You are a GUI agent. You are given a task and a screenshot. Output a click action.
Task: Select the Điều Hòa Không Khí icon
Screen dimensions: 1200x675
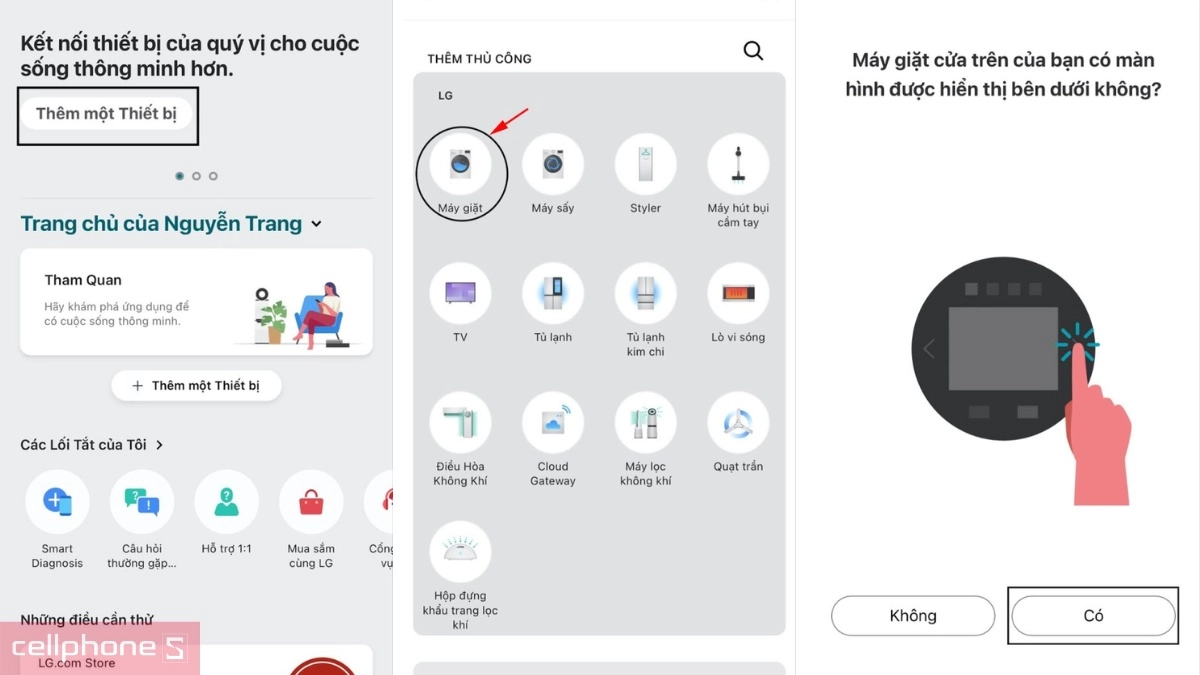tap(461, 423)
